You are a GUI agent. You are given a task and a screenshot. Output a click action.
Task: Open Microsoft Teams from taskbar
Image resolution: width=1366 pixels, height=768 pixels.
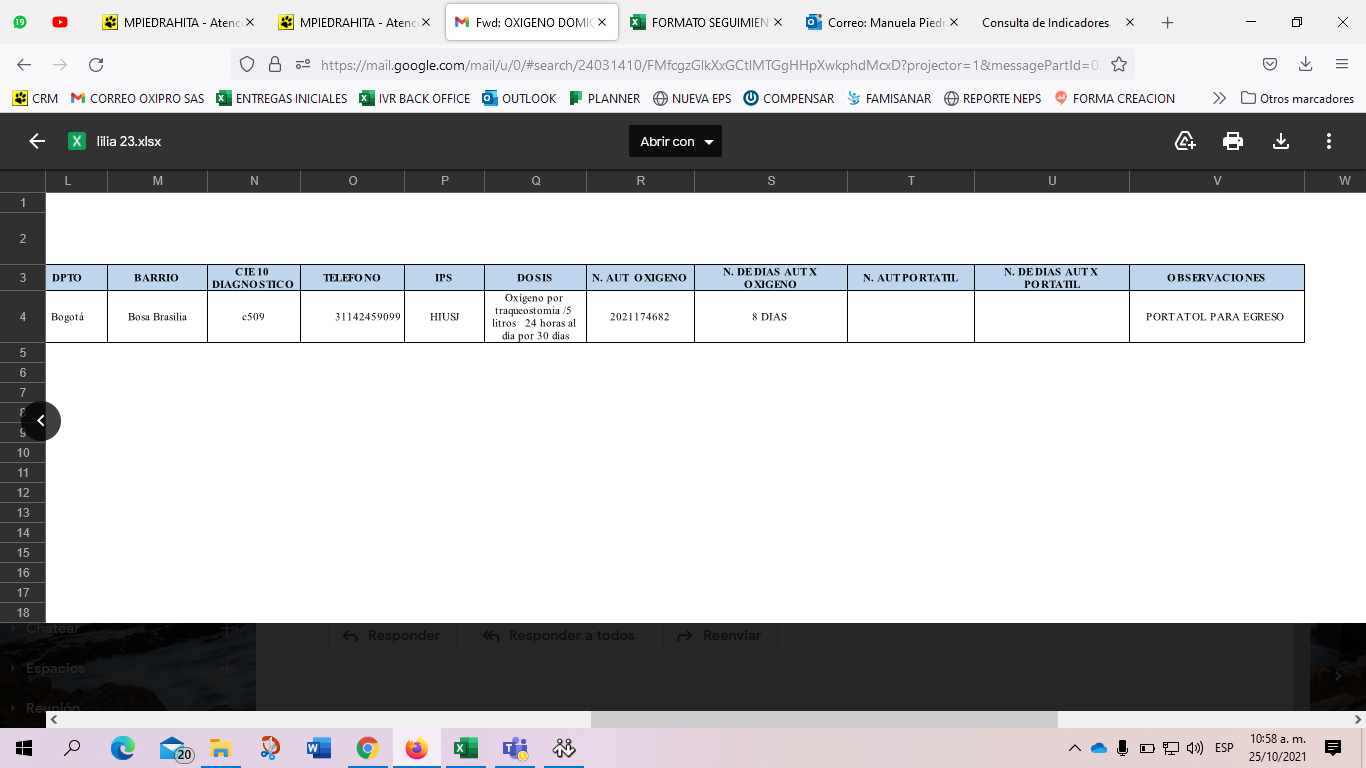coord(515,747)
